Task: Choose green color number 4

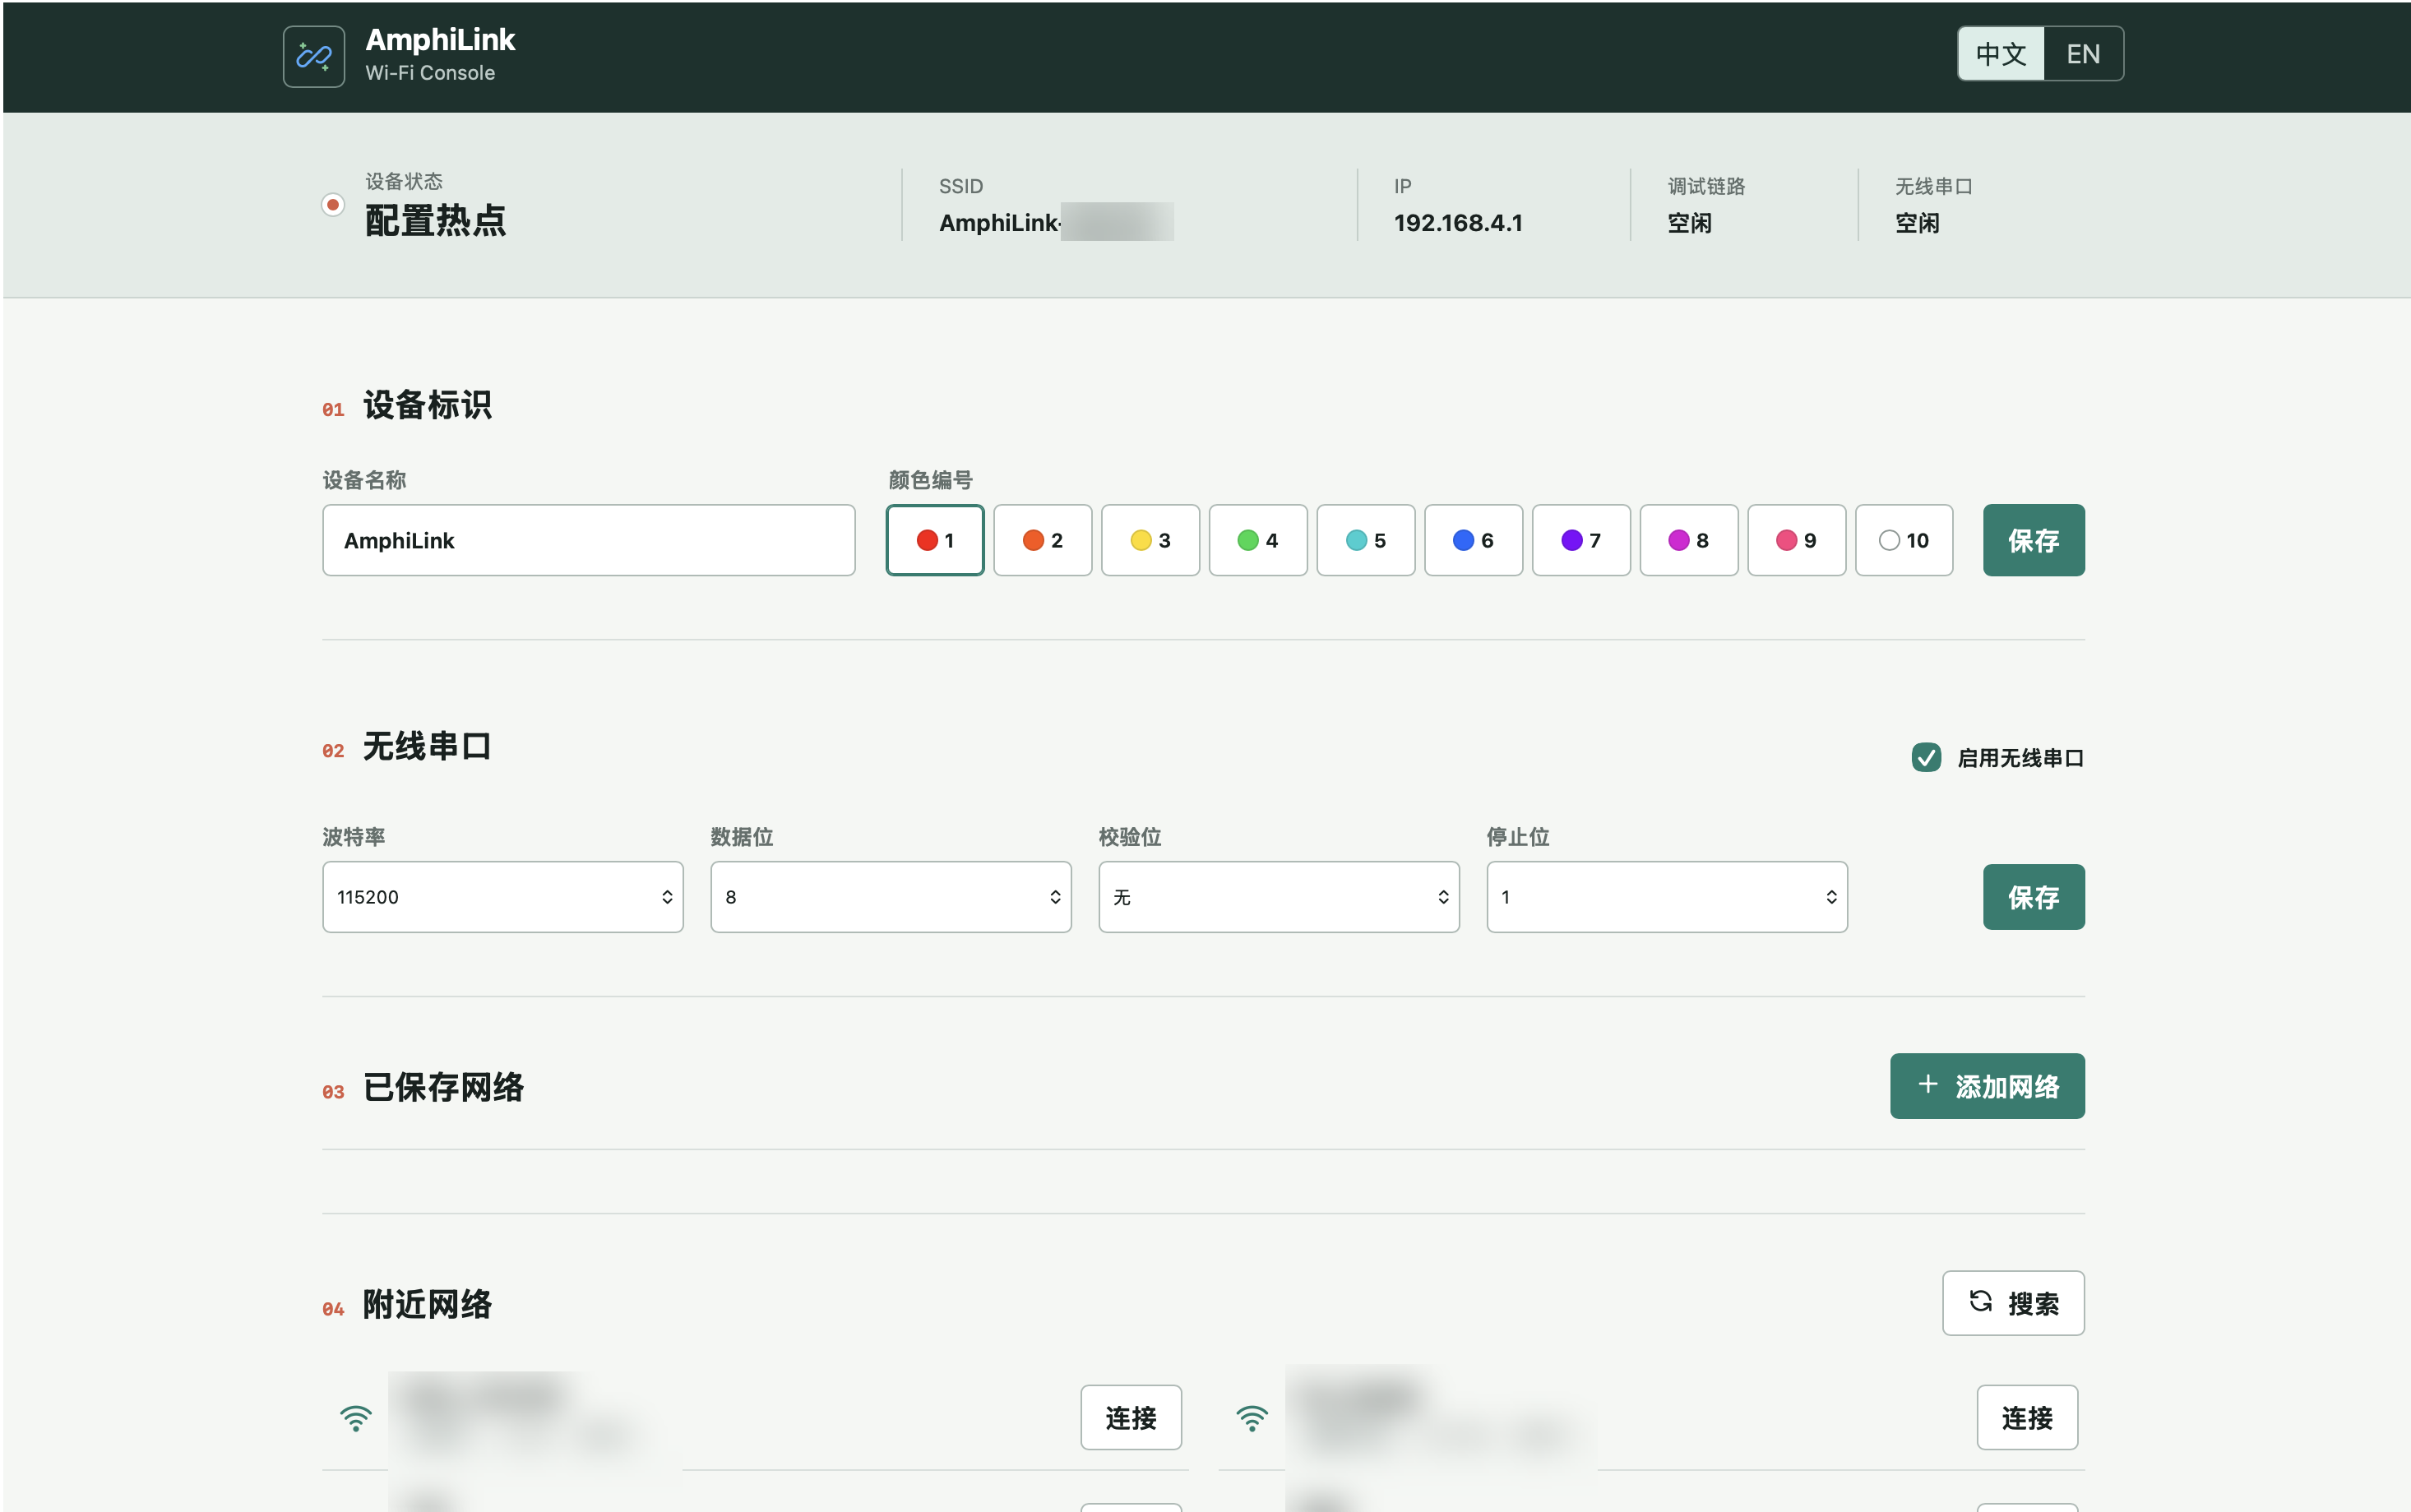Action: [x=1258, y=540]
